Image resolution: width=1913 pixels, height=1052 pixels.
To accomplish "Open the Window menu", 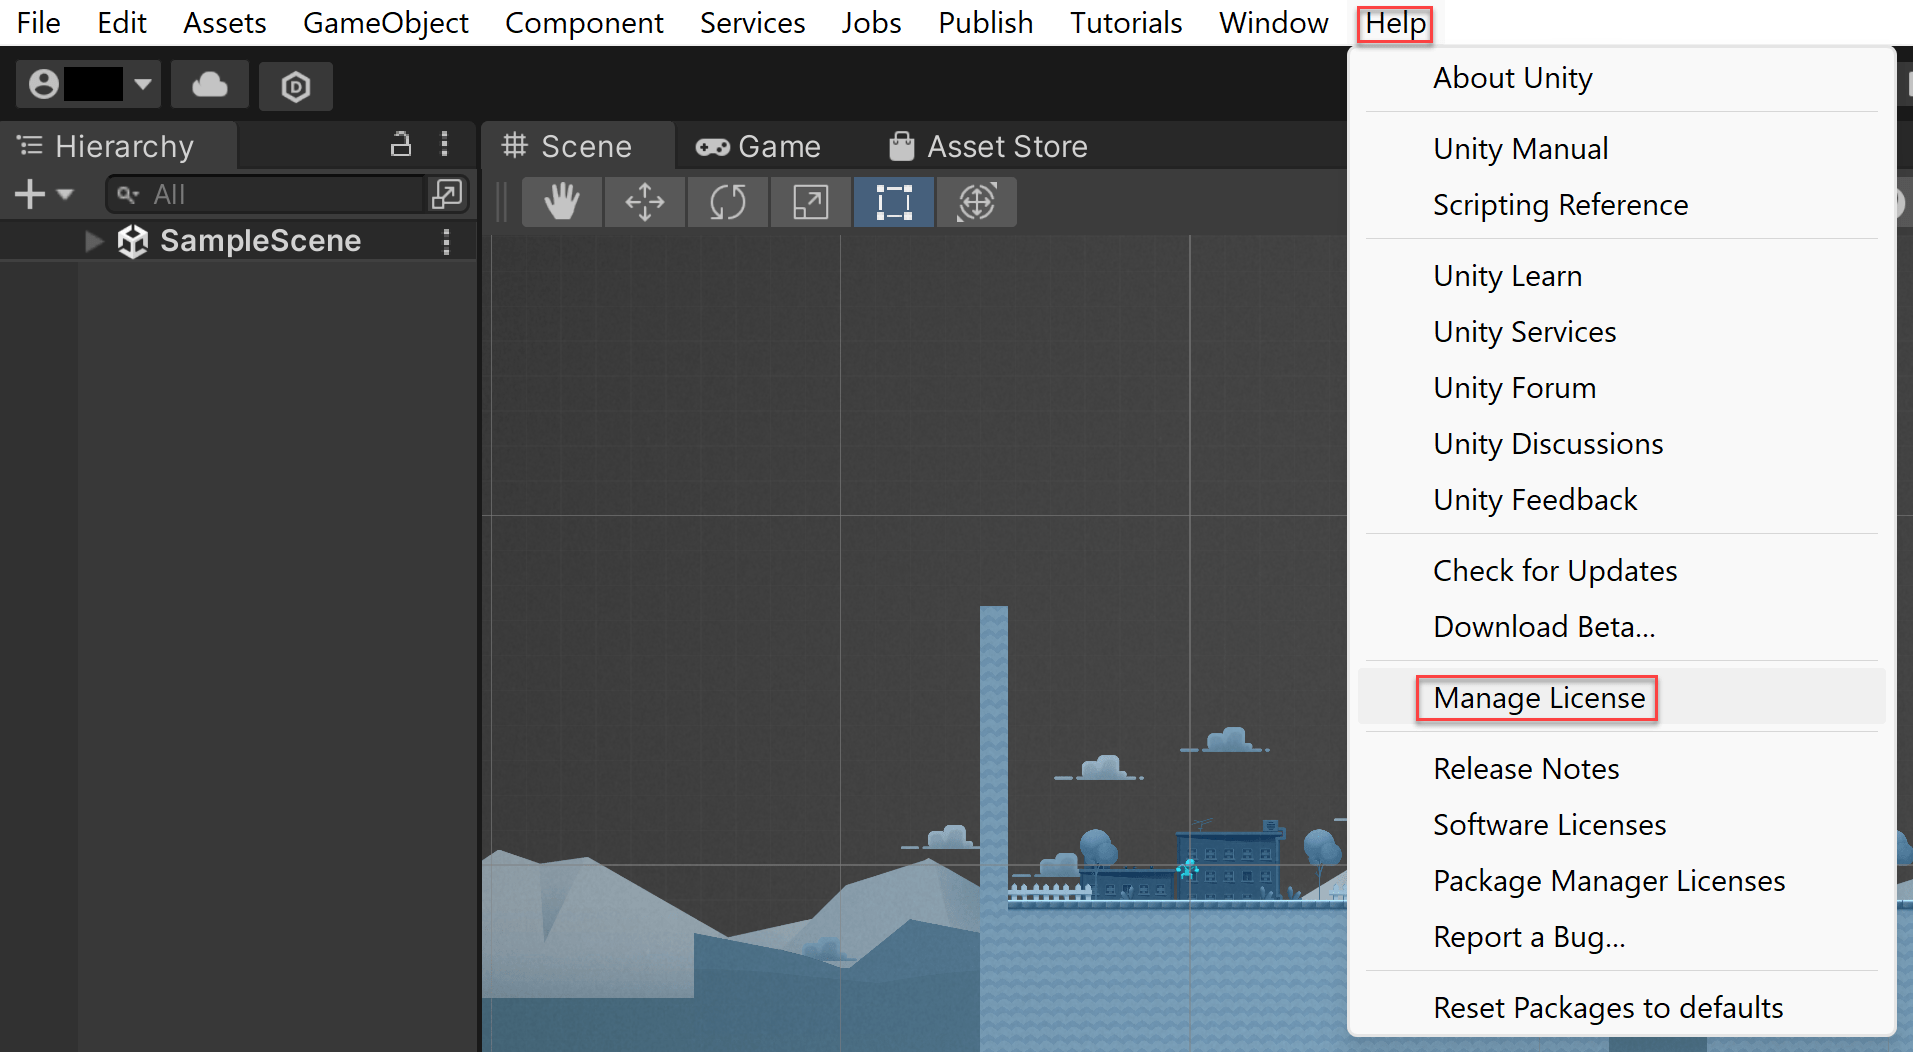I will (1272, 22).
